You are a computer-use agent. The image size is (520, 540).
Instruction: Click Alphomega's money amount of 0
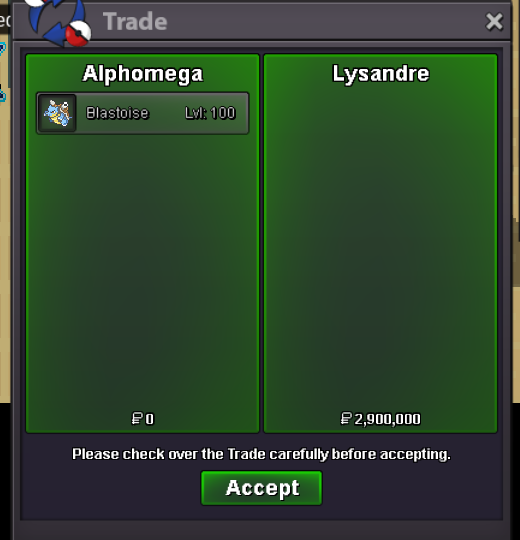tap(149, 419)
